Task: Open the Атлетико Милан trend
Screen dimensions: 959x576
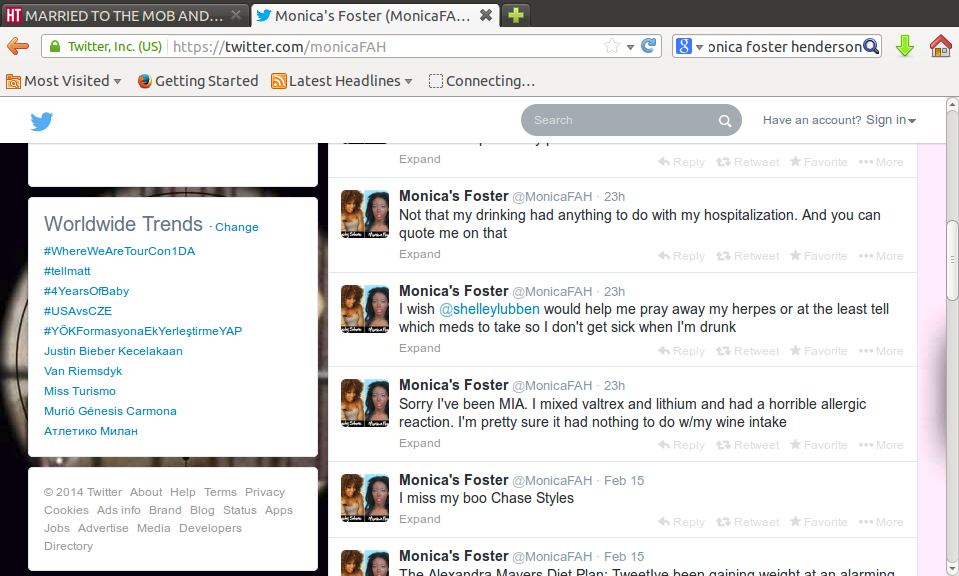Action: 91,431
